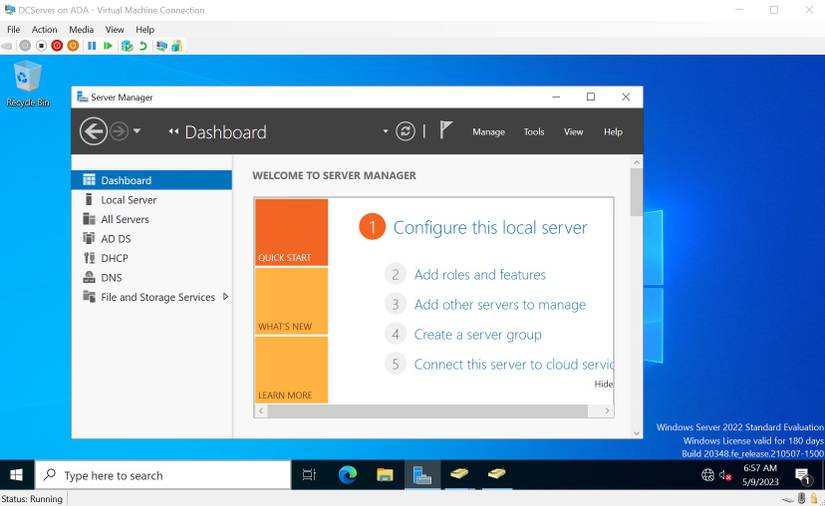Open Server Manager's Help menu

click(x=613, y=131)
